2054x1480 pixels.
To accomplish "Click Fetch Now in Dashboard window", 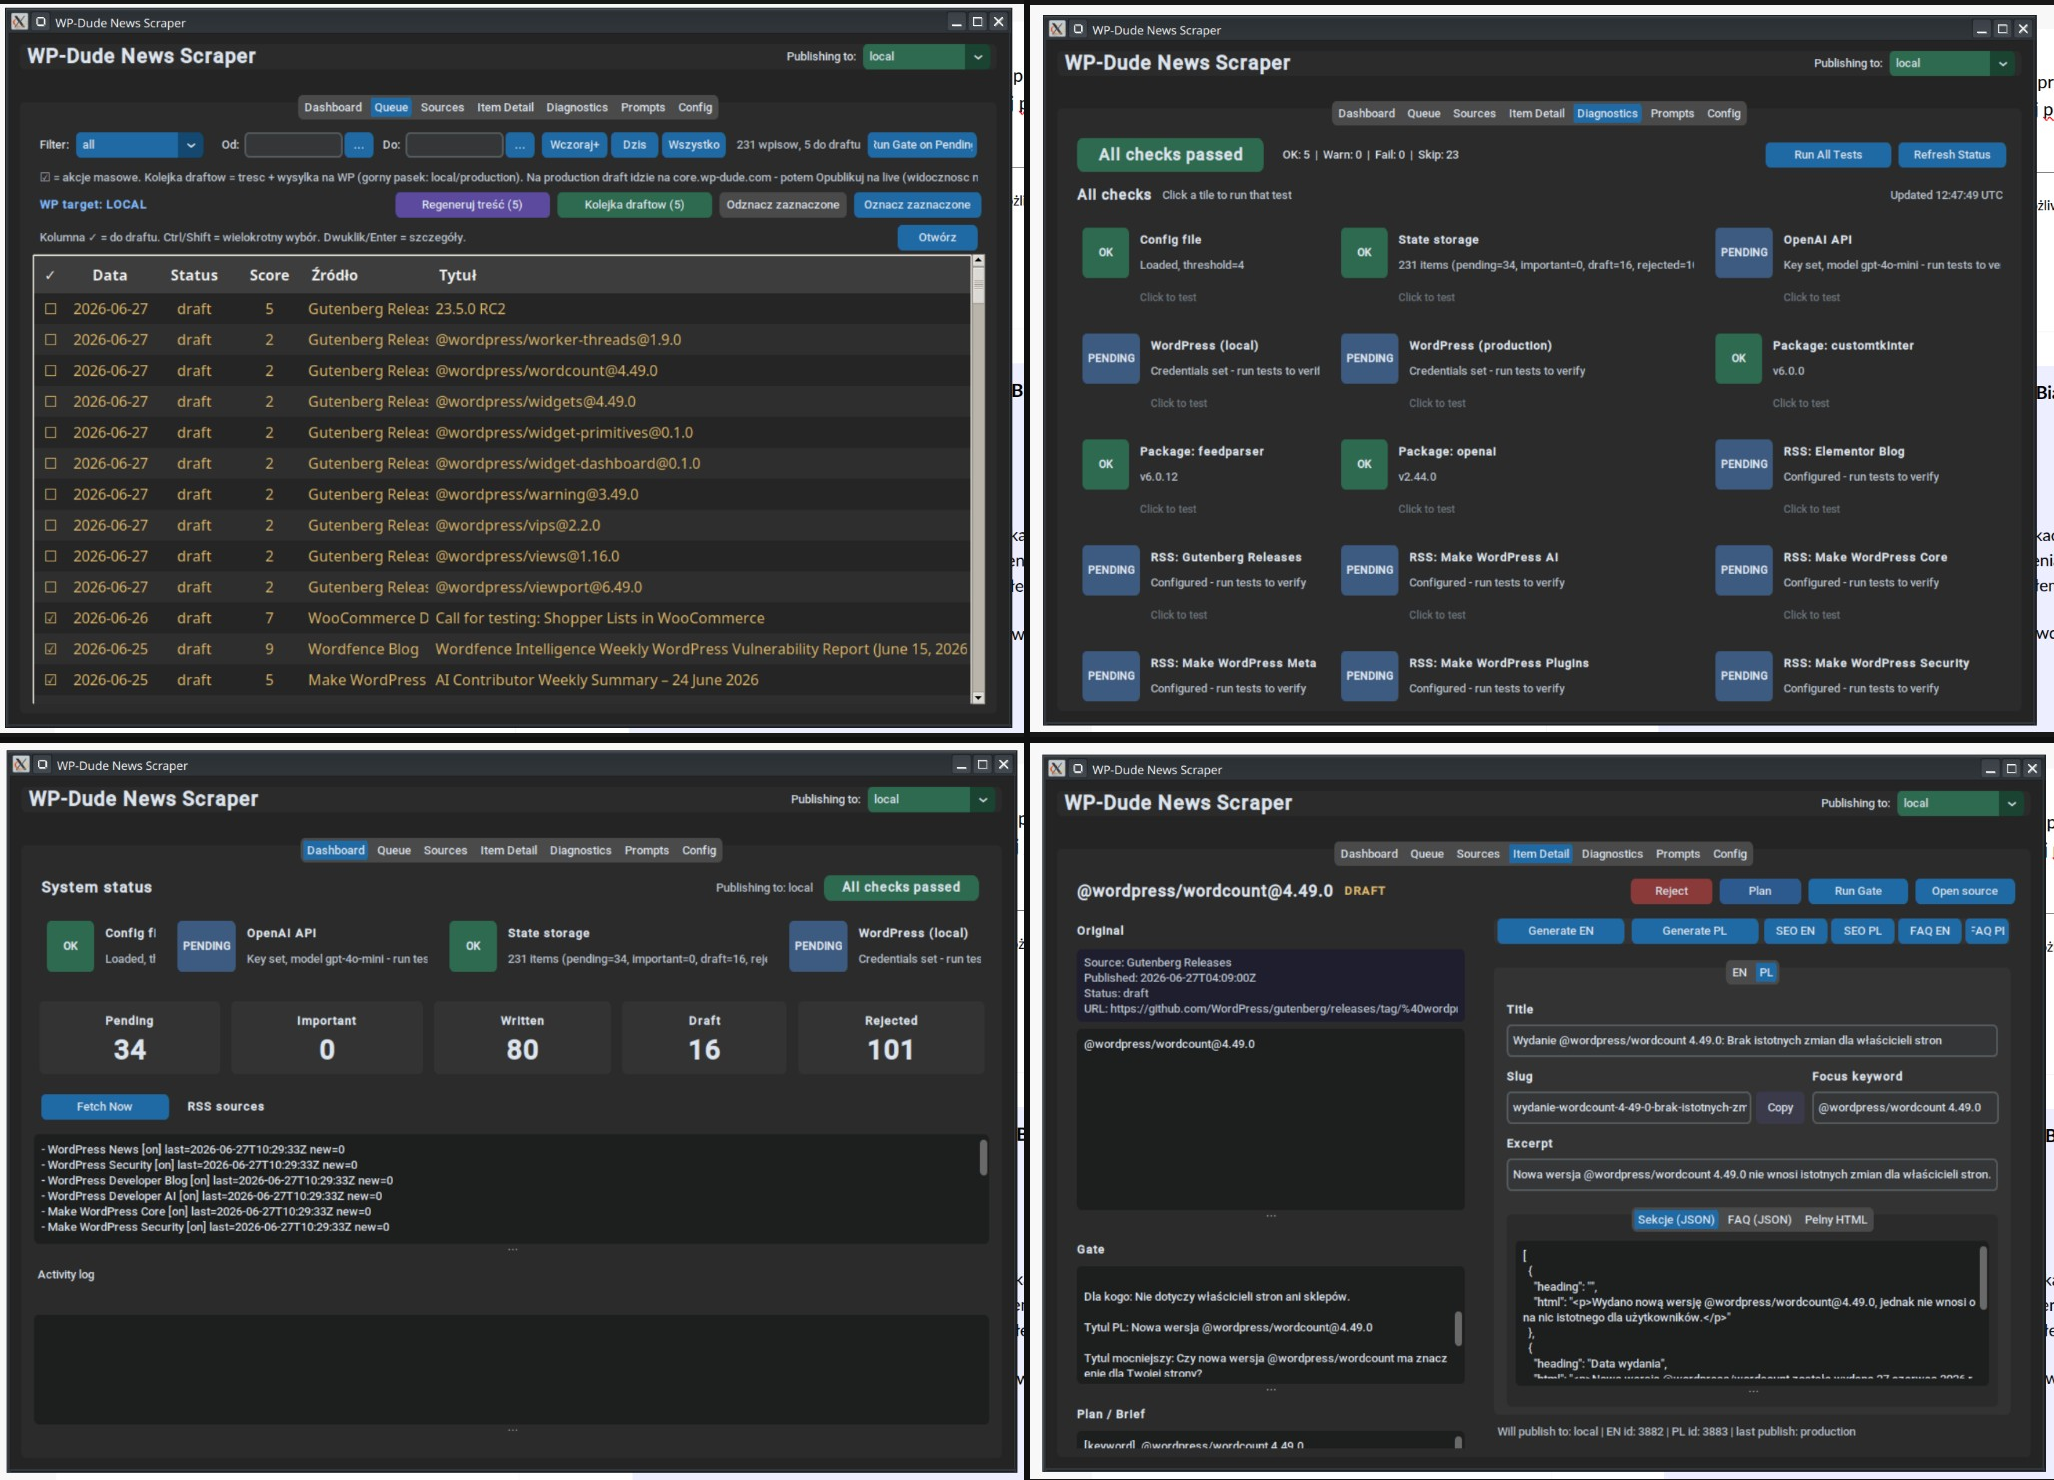I will [104, 1107].
